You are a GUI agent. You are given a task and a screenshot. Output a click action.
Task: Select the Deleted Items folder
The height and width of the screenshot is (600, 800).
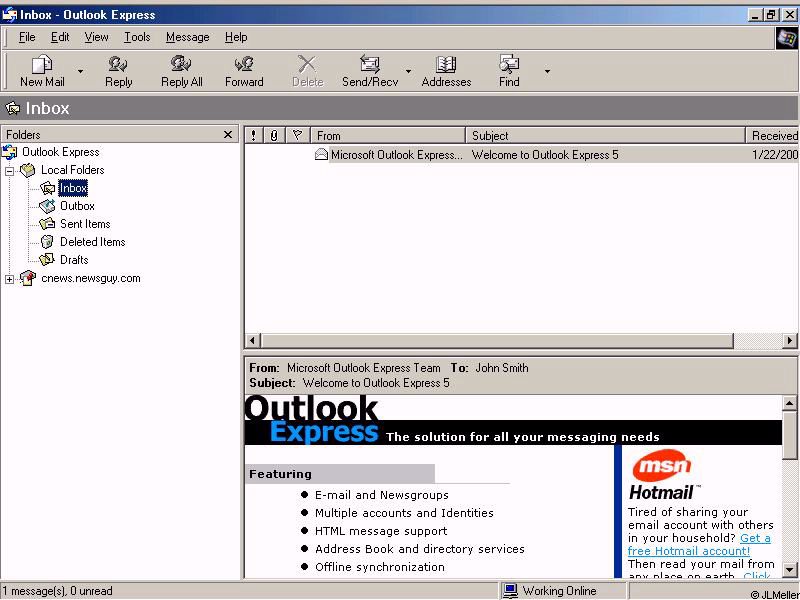[x=92, y=242]
